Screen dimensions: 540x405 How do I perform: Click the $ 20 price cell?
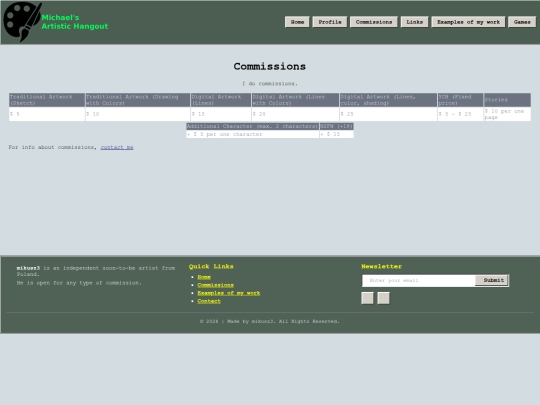tap(295, 114)
